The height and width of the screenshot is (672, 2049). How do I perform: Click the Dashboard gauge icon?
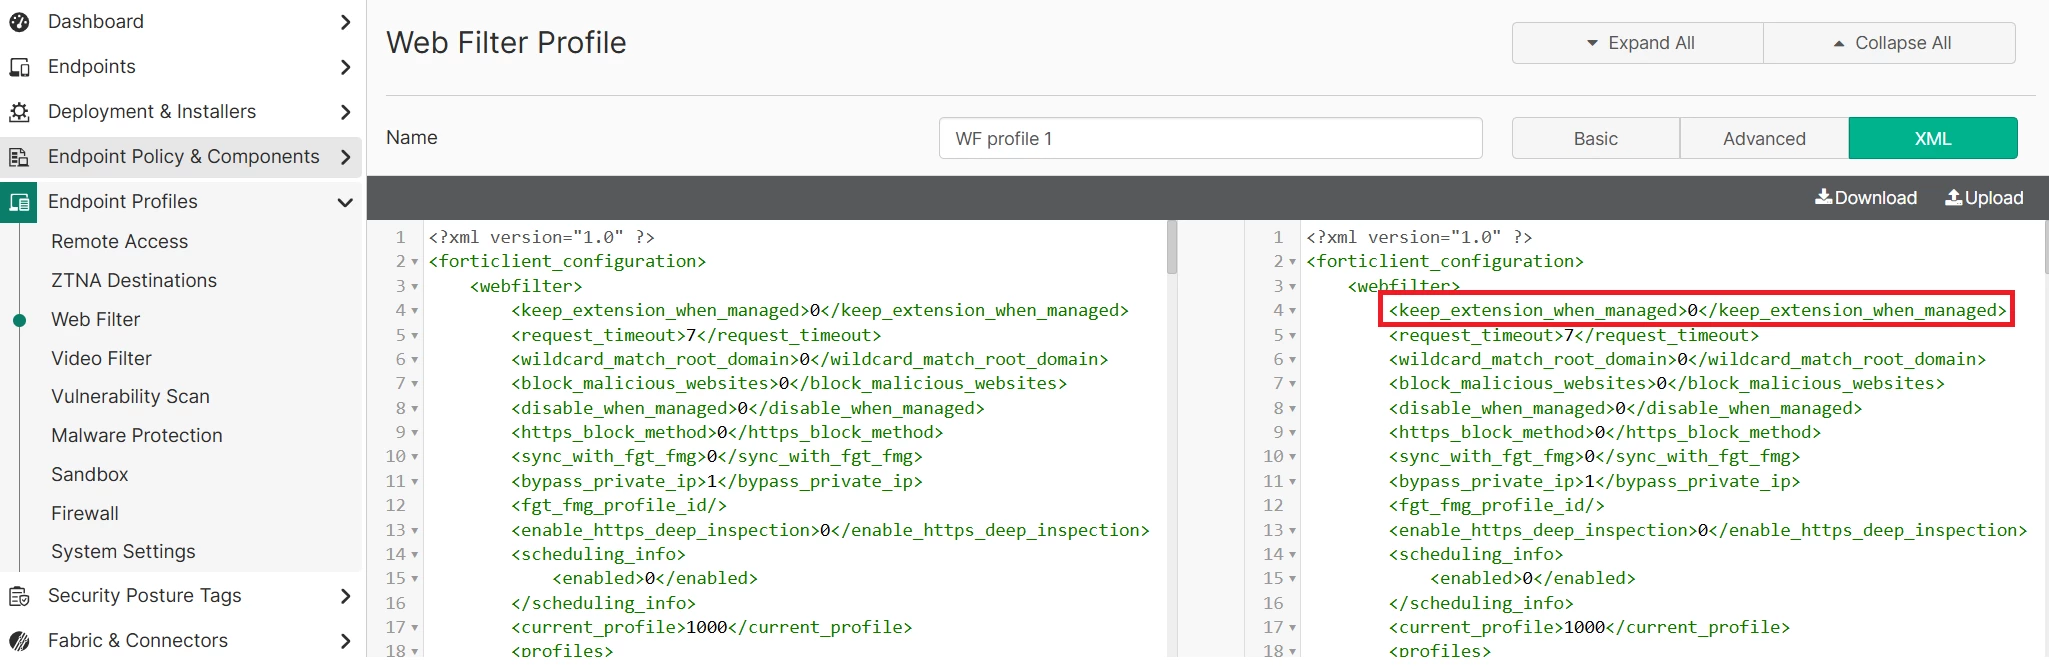tap(19, 22)
